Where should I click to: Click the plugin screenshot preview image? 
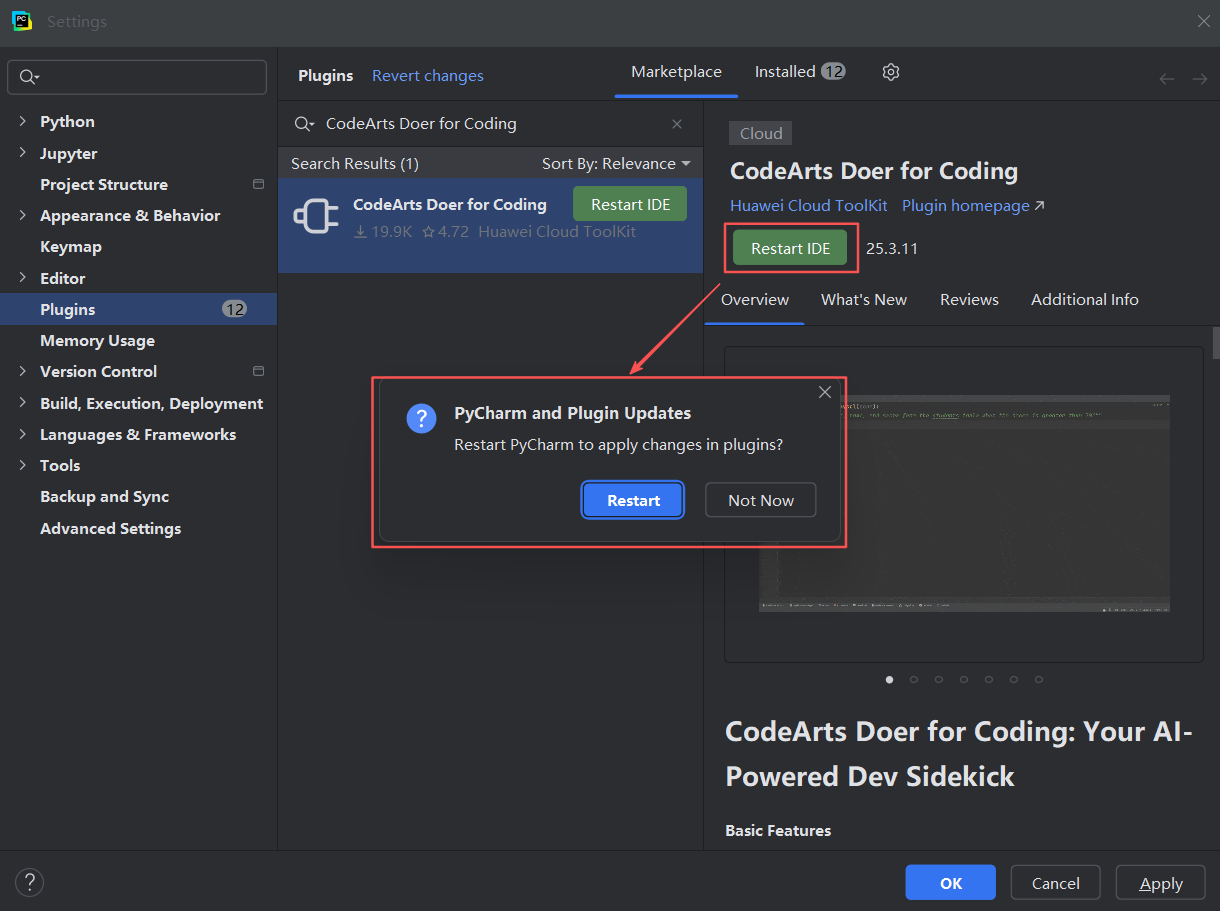tap(964, 503)
